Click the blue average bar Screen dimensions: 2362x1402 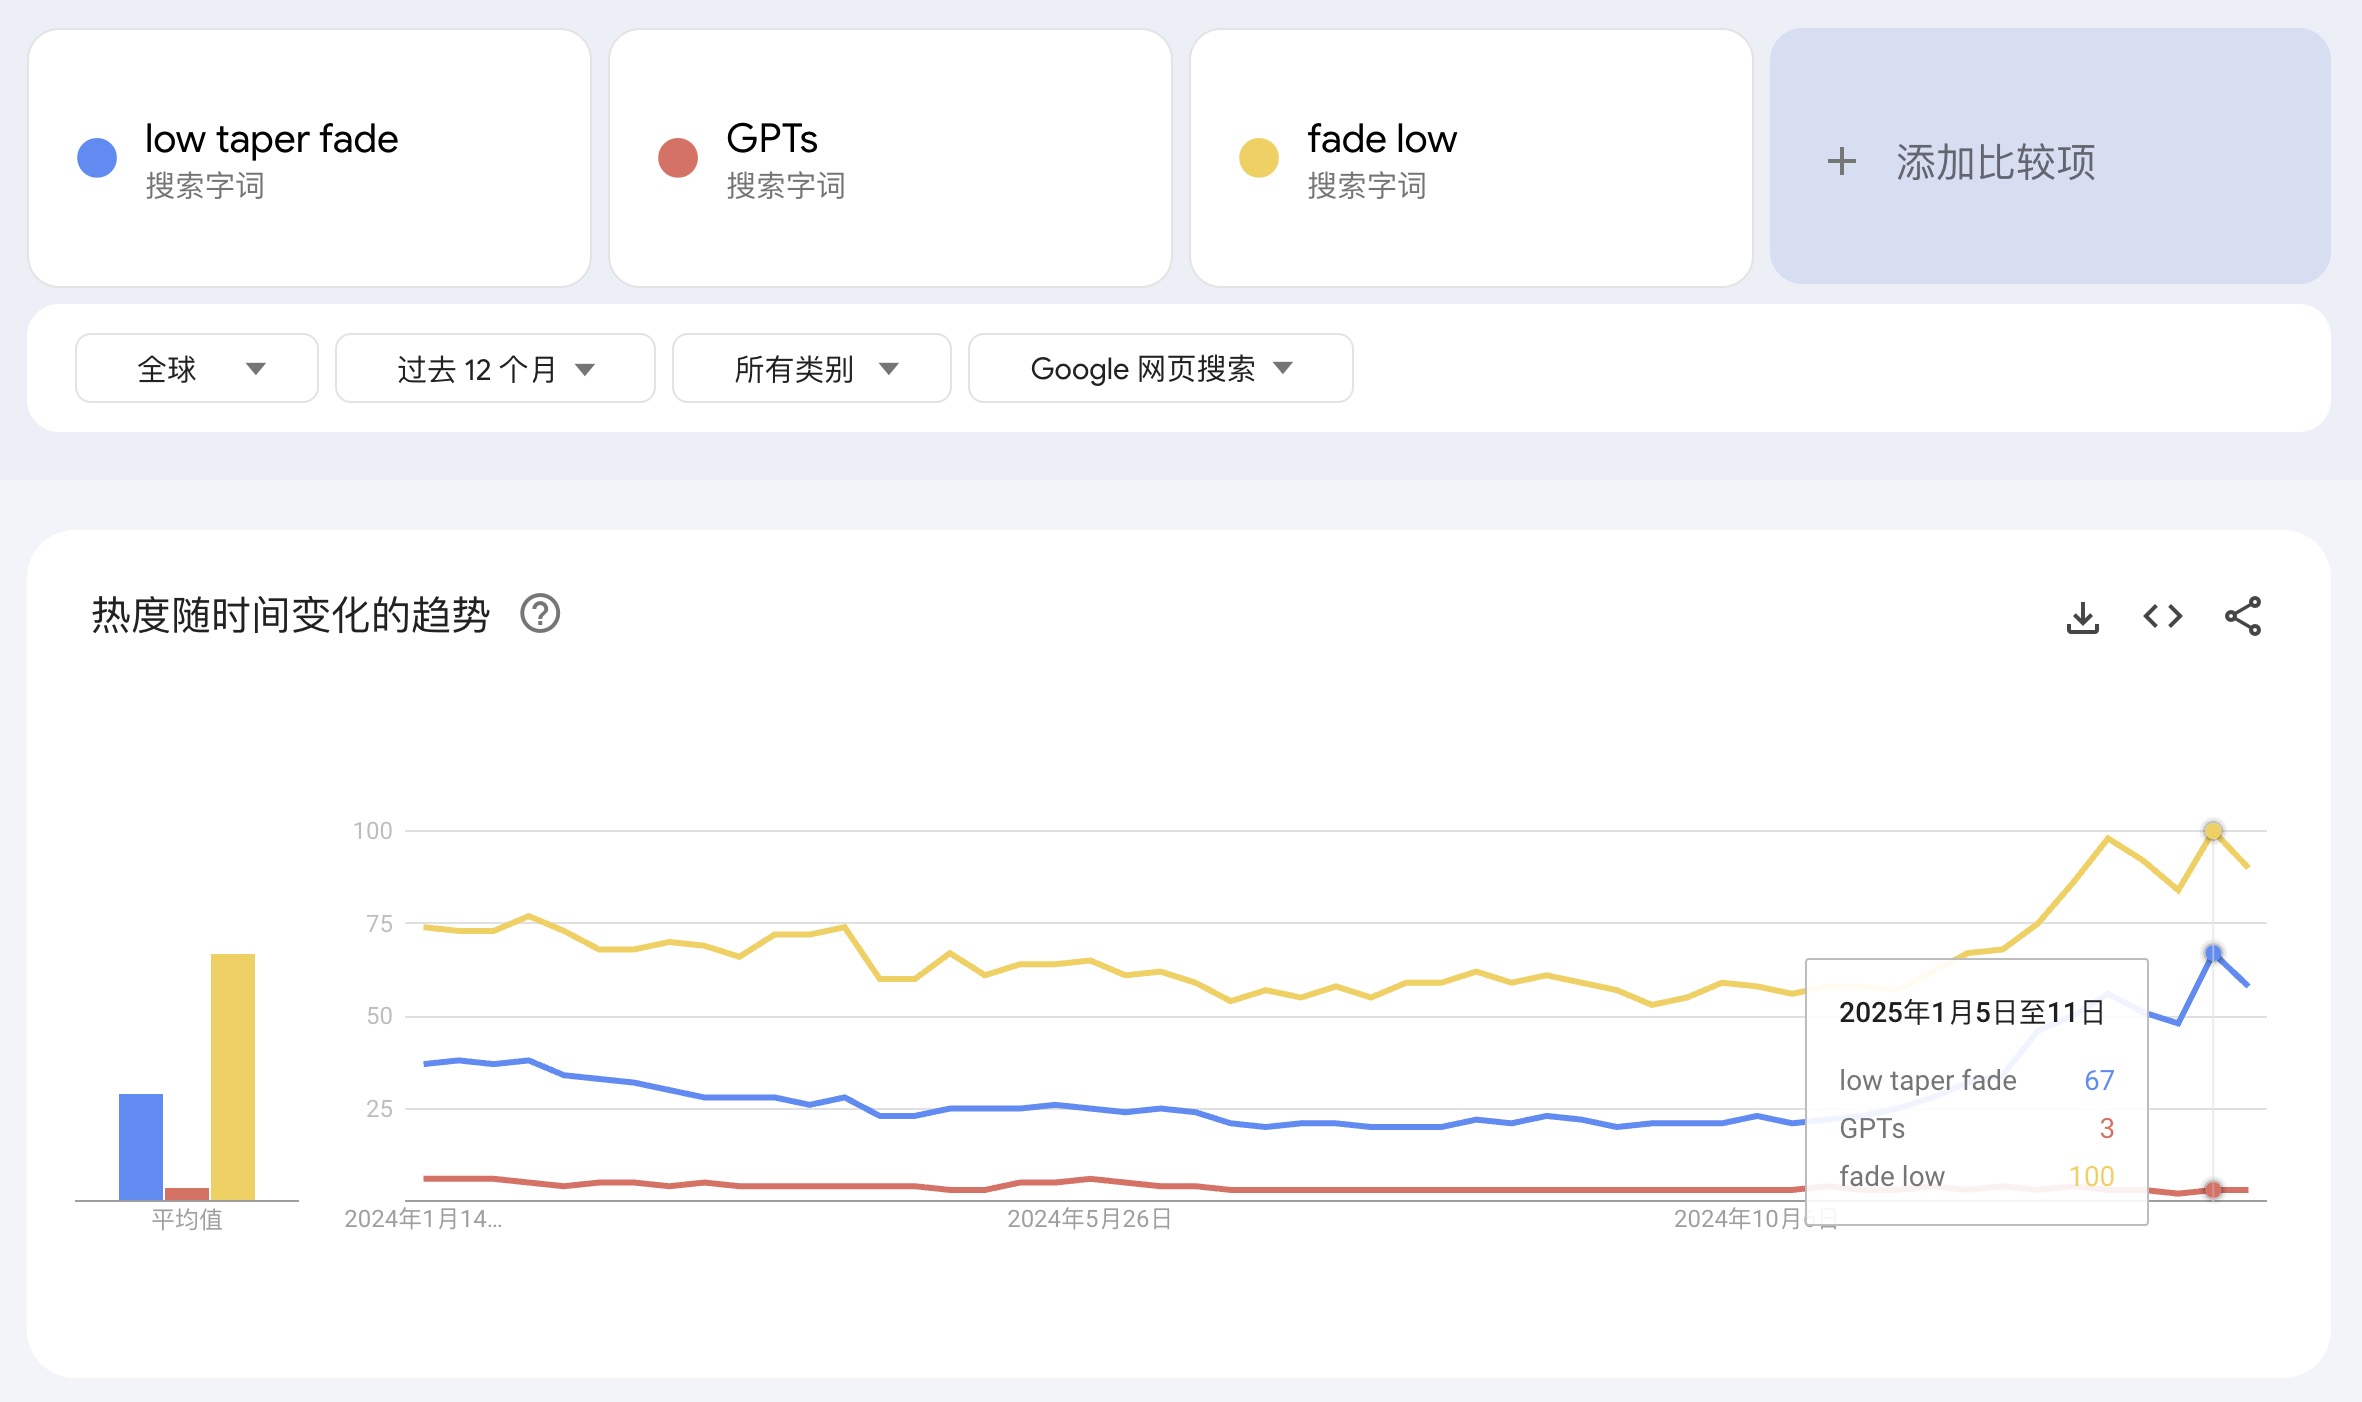click(x=141, y=1146)
